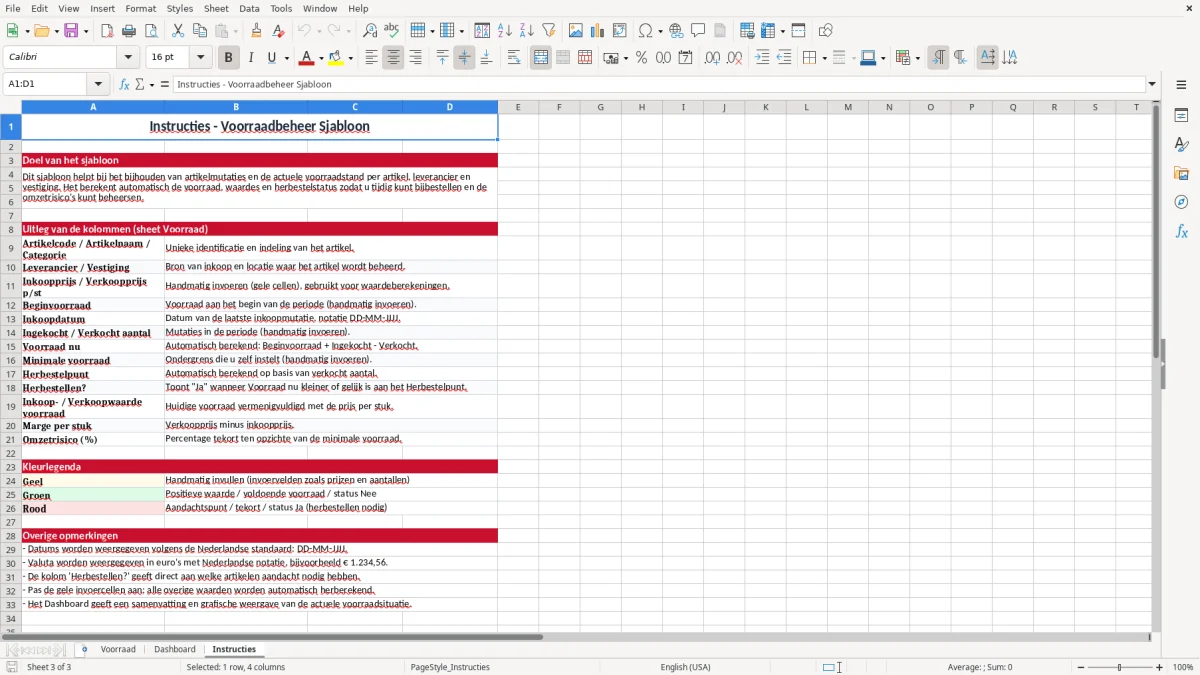Insert an image
Image resolution: width=1200 pixels, height=675 pixels.
[x=576, y=31]
